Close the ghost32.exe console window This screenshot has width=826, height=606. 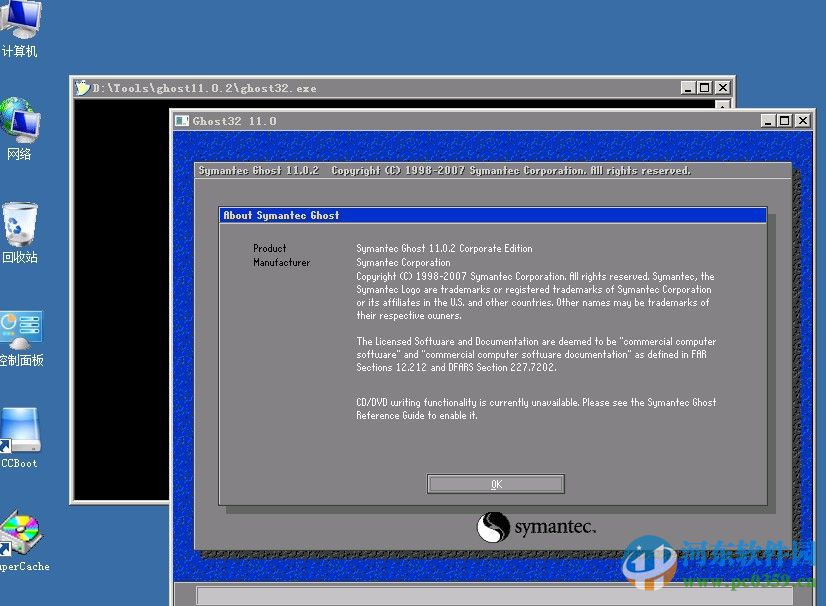pyautogui.click(x=723, y=87)
